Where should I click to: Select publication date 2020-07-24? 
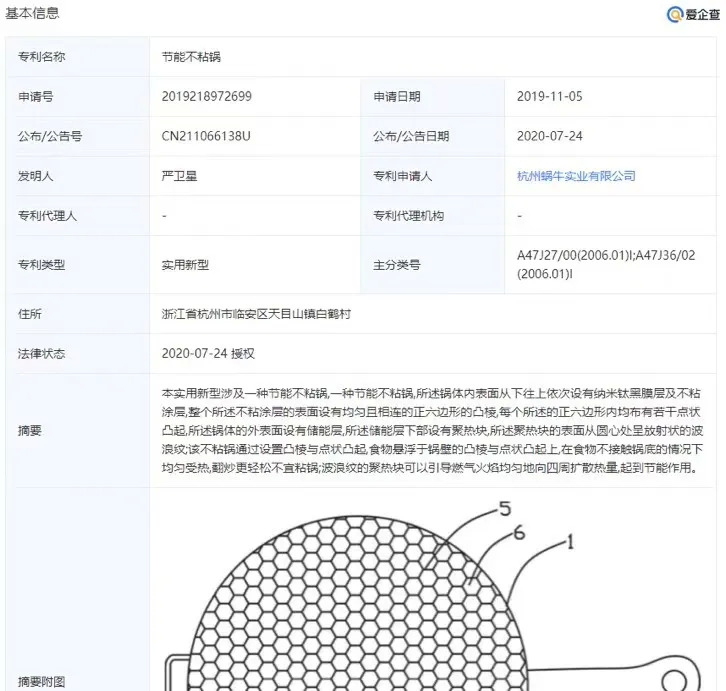tap(549, 136)
